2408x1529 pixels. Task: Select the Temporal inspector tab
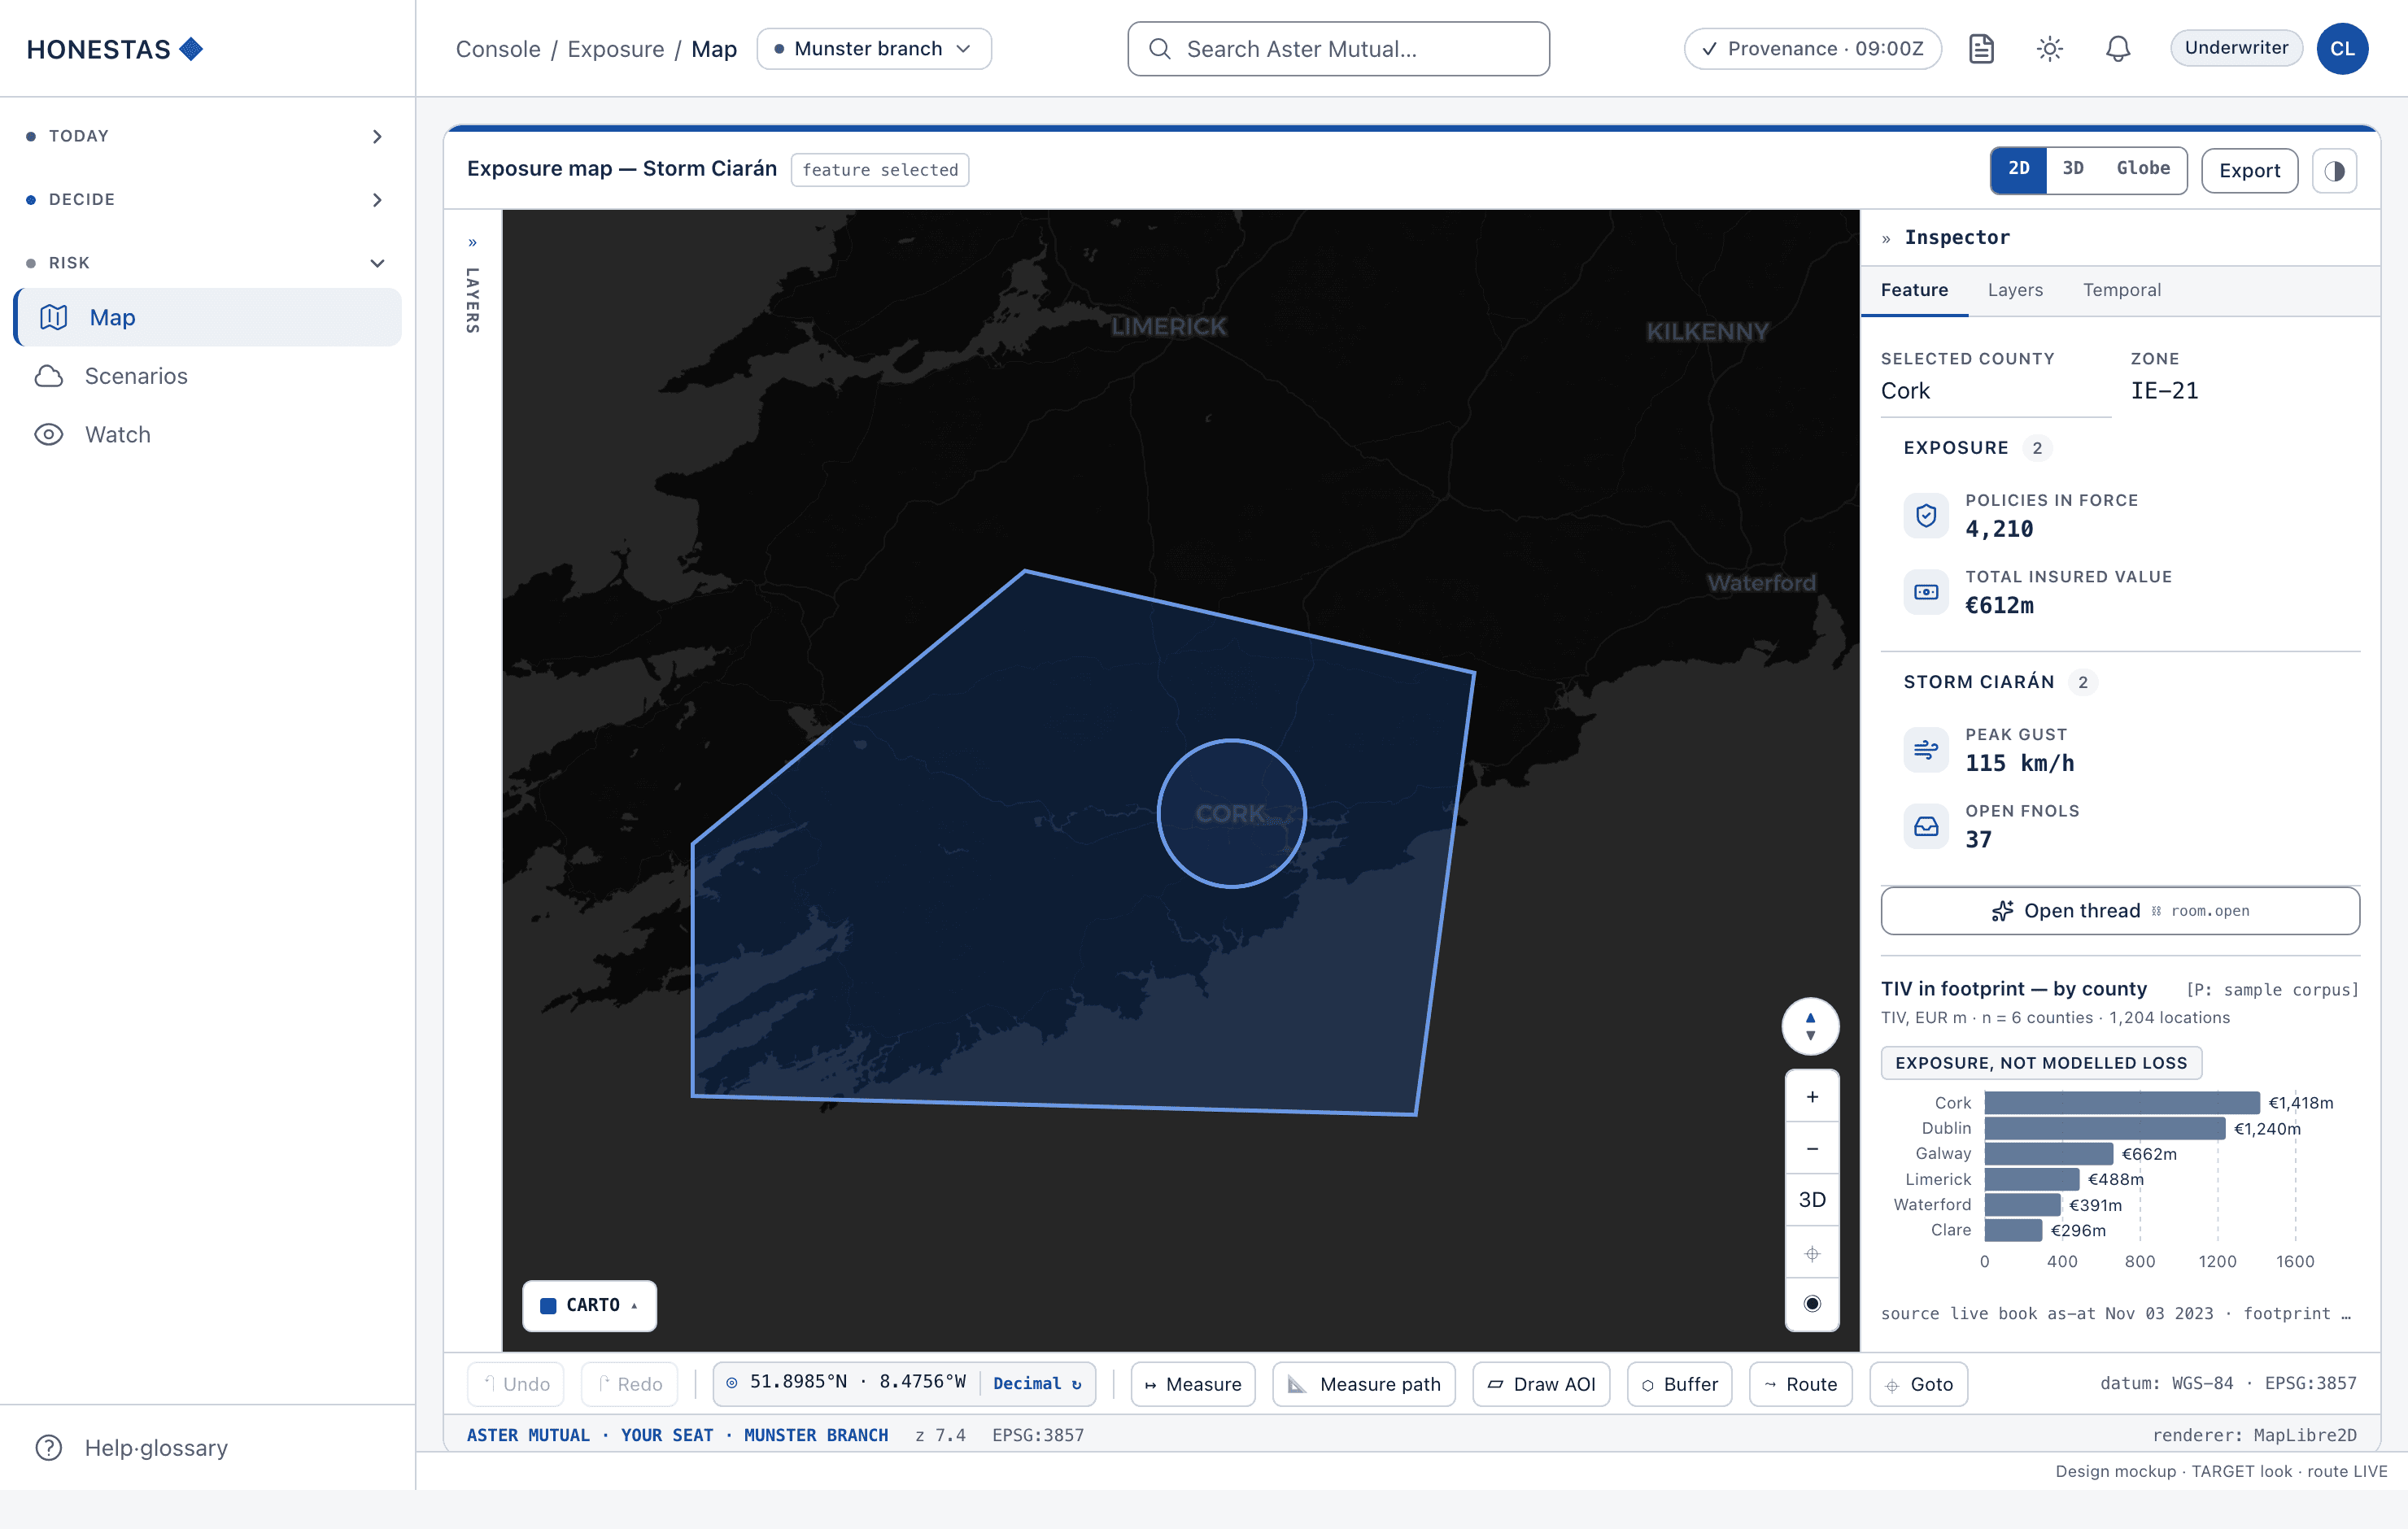point(2121,290)
